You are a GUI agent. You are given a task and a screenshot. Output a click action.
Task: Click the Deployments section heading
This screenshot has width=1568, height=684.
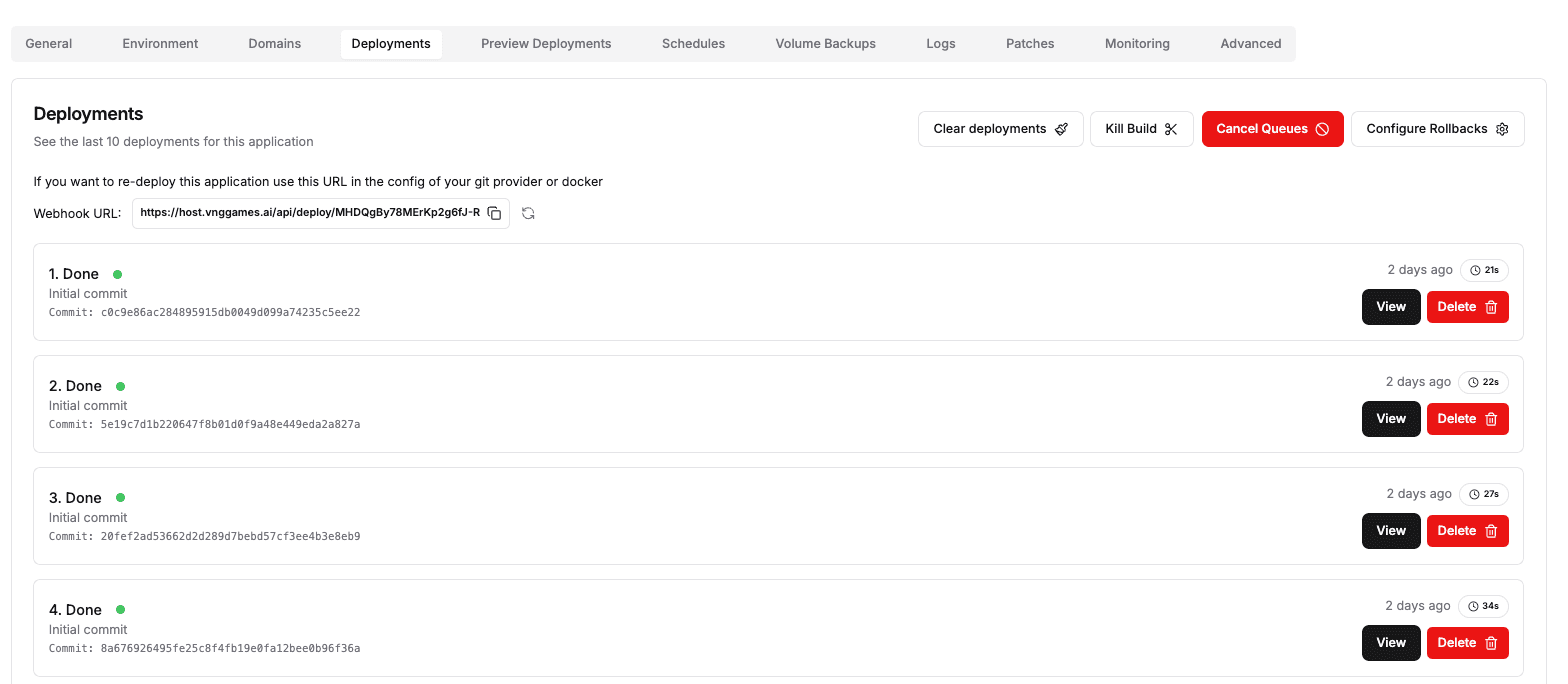[x=88, y=114]
